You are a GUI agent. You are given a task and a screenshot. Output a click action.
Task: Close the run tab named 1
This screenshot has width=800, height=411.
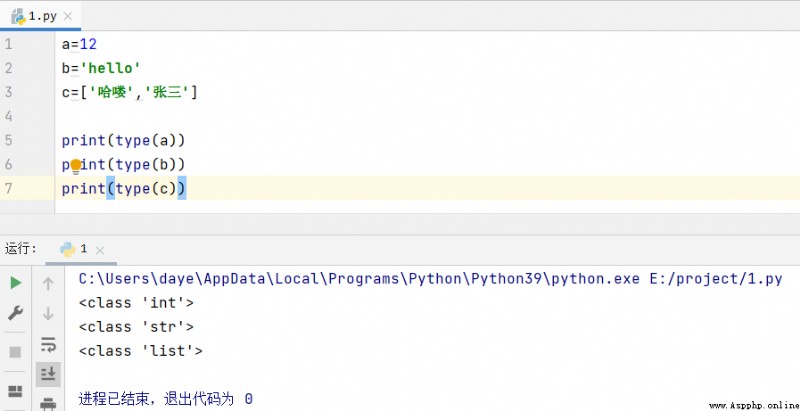click(x=100, y=250)
